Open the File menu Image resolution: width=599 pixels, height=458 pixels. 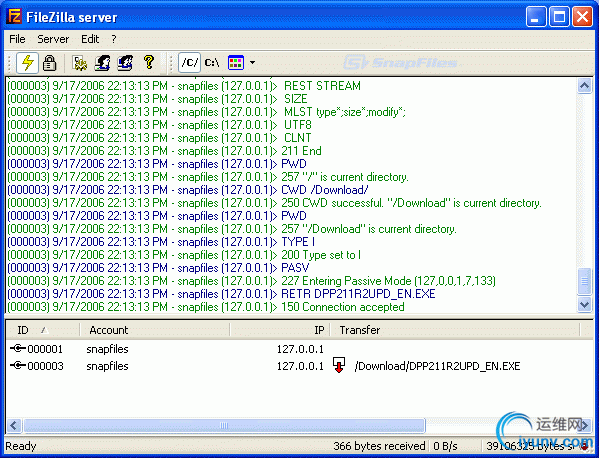17,39
